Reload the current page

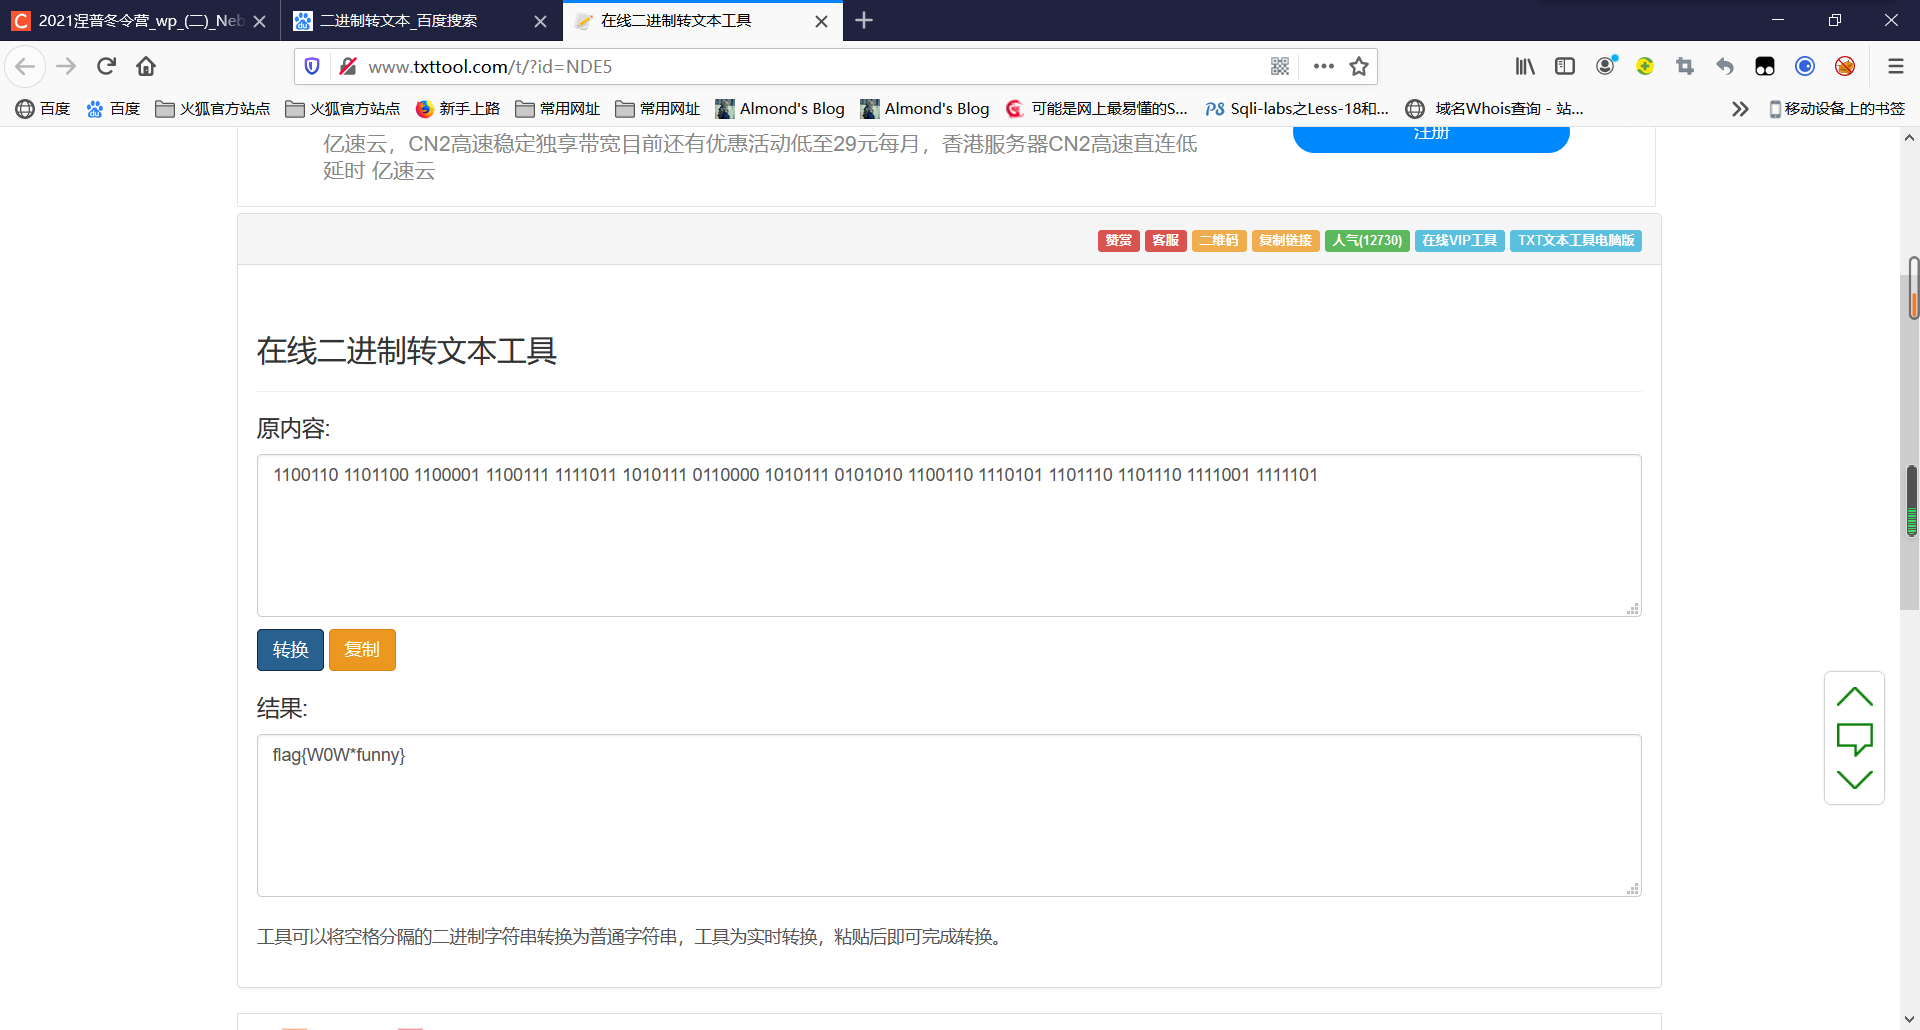[x=106, y=66]
